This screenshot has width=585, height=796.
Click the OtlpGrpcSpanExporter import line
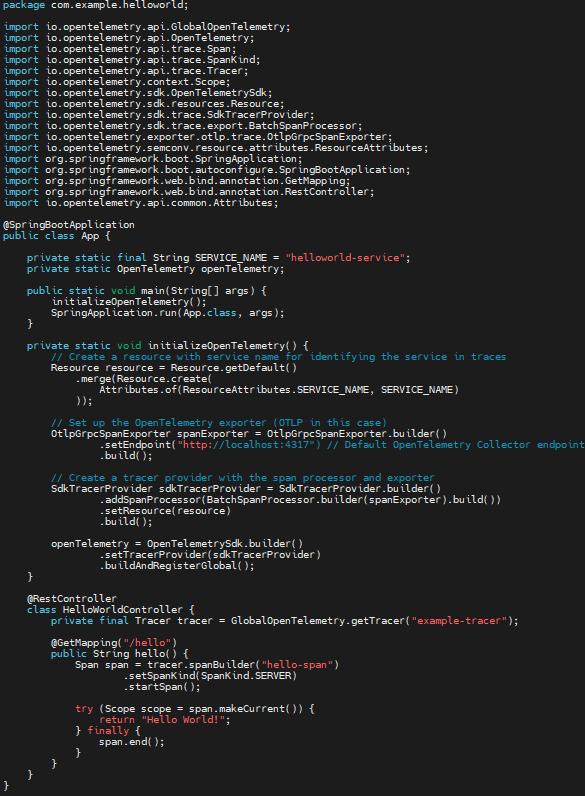point(198,137)
